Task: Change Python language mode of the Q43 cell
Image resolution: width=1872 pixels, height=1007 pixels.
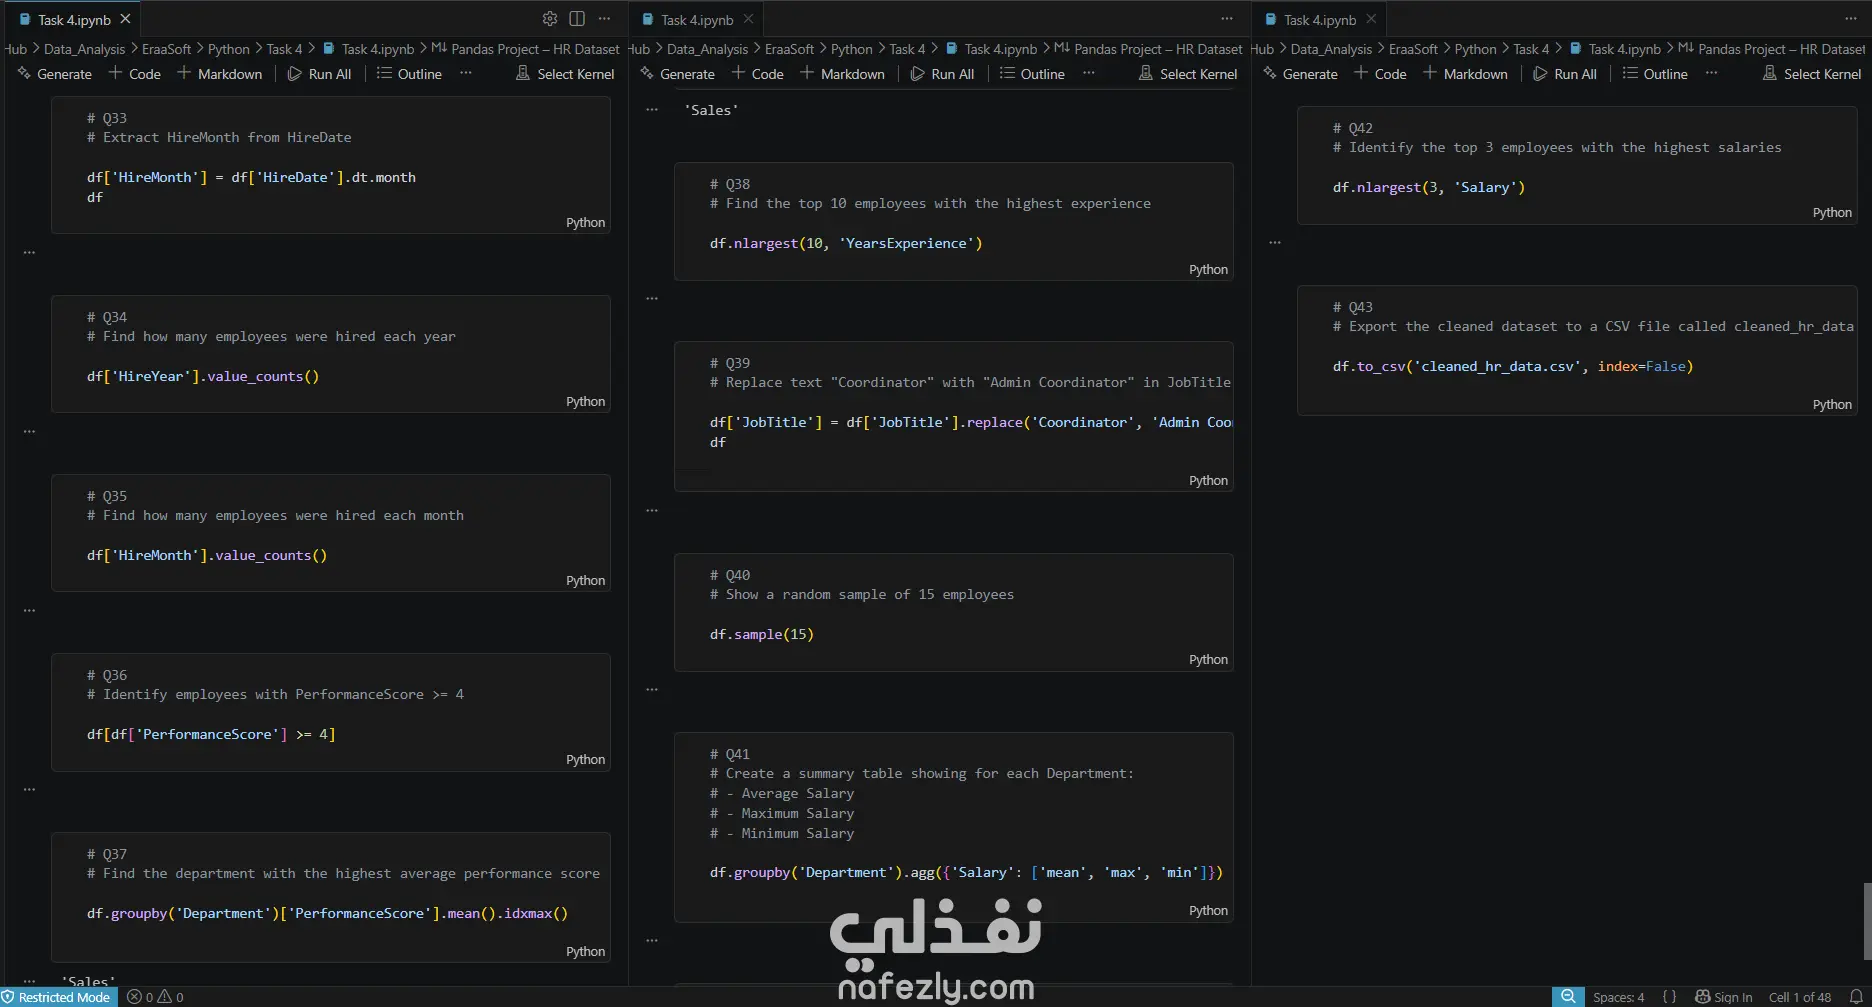Action: click(1832, 405)
